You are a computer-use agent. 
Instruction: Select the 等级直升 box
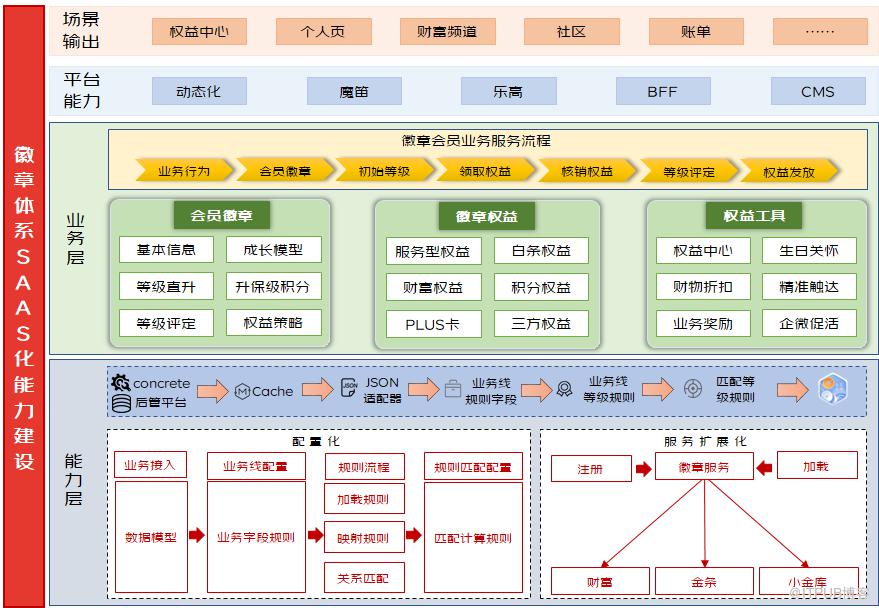tap(166, 286)
